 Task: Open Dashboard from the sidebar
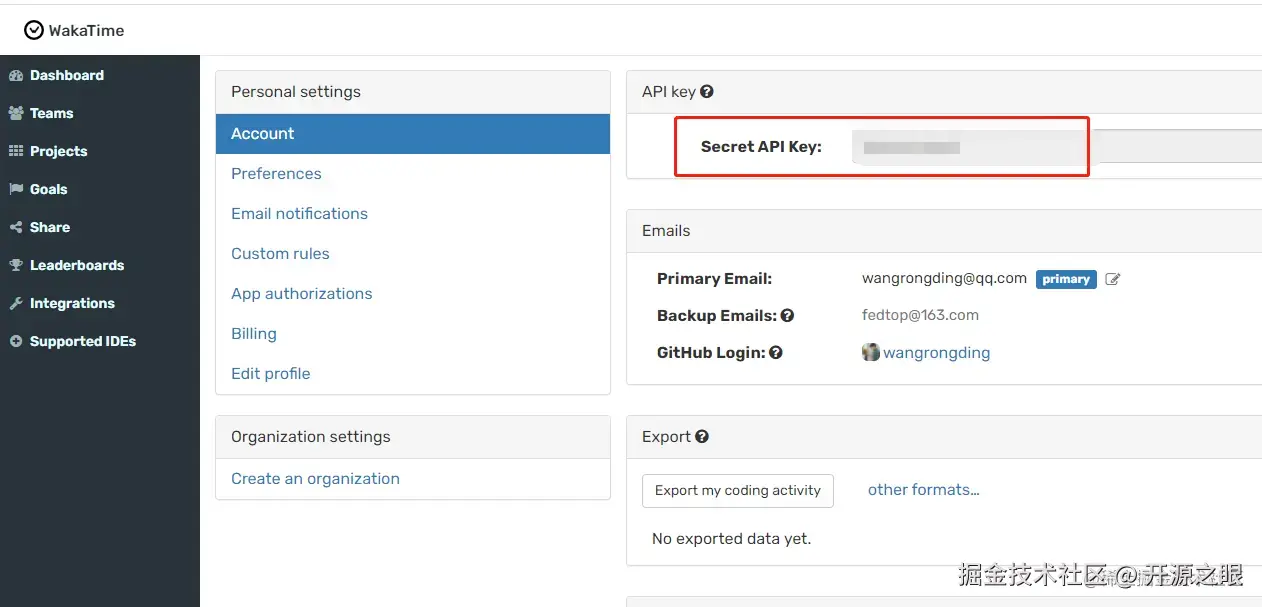(x=66, y=76)
